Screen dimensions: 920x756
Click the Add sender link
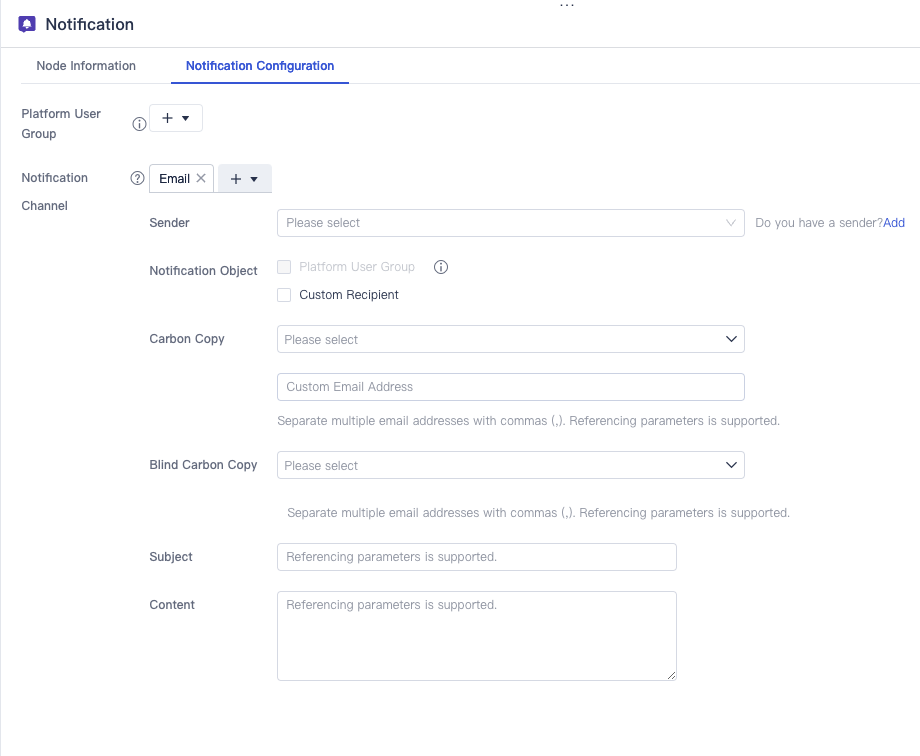coord(894,223)
